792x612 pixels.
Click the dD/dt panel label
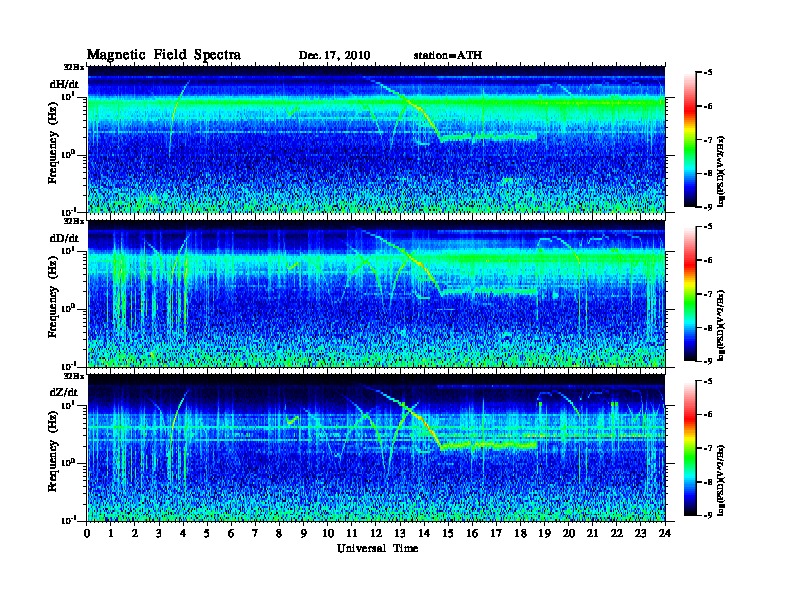point(64,238)
